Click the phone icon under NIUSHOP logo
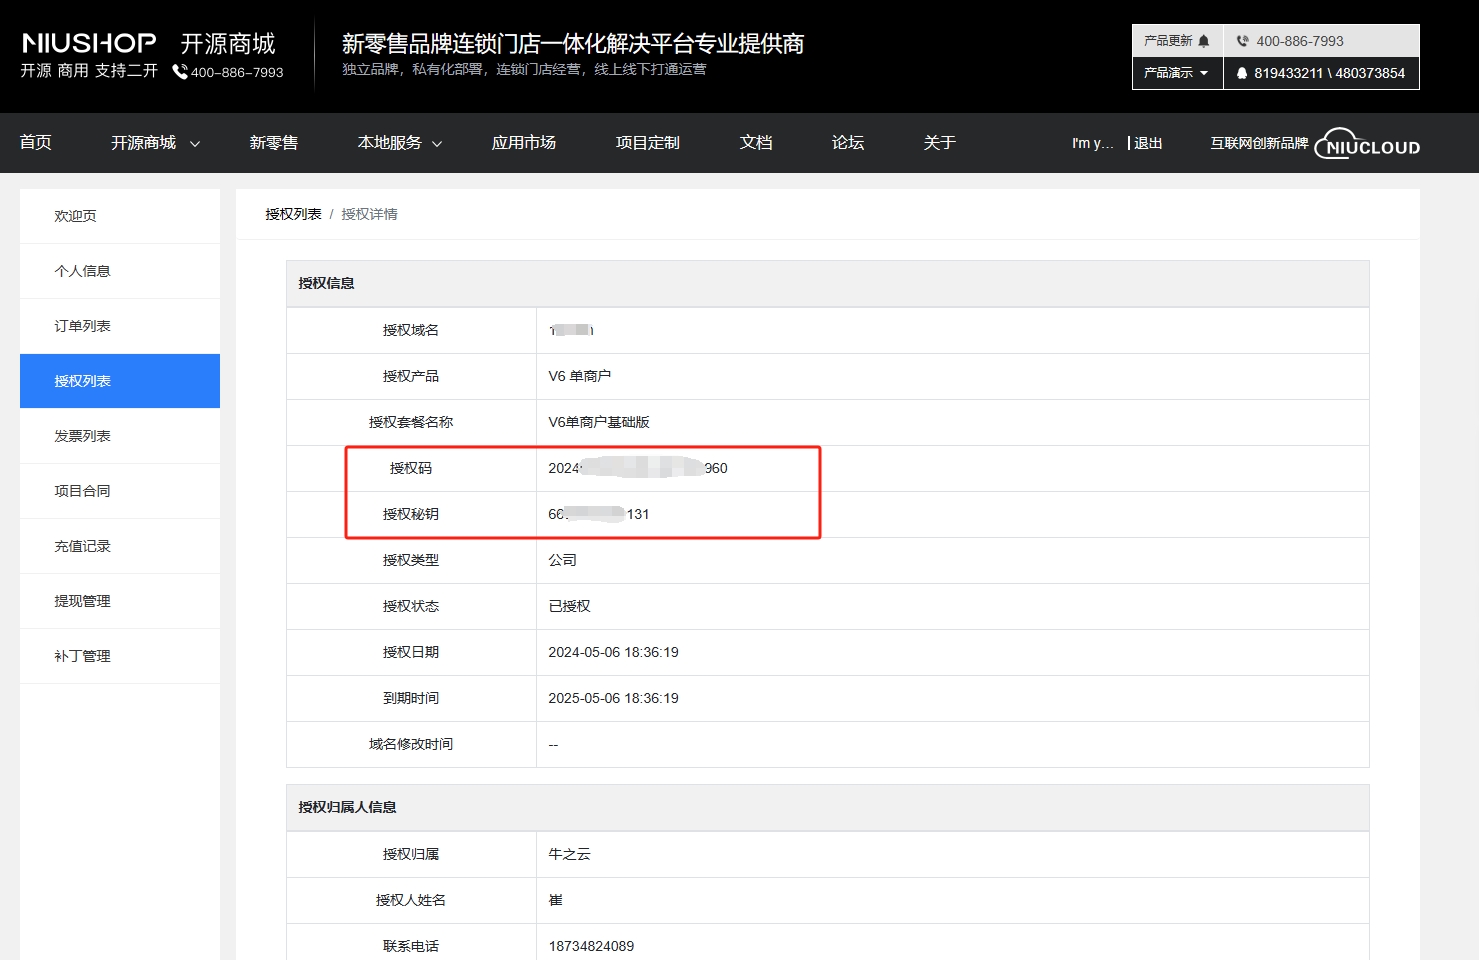Screen dimensions: 1479x960 pyautogui.click(x=180, y=72)
